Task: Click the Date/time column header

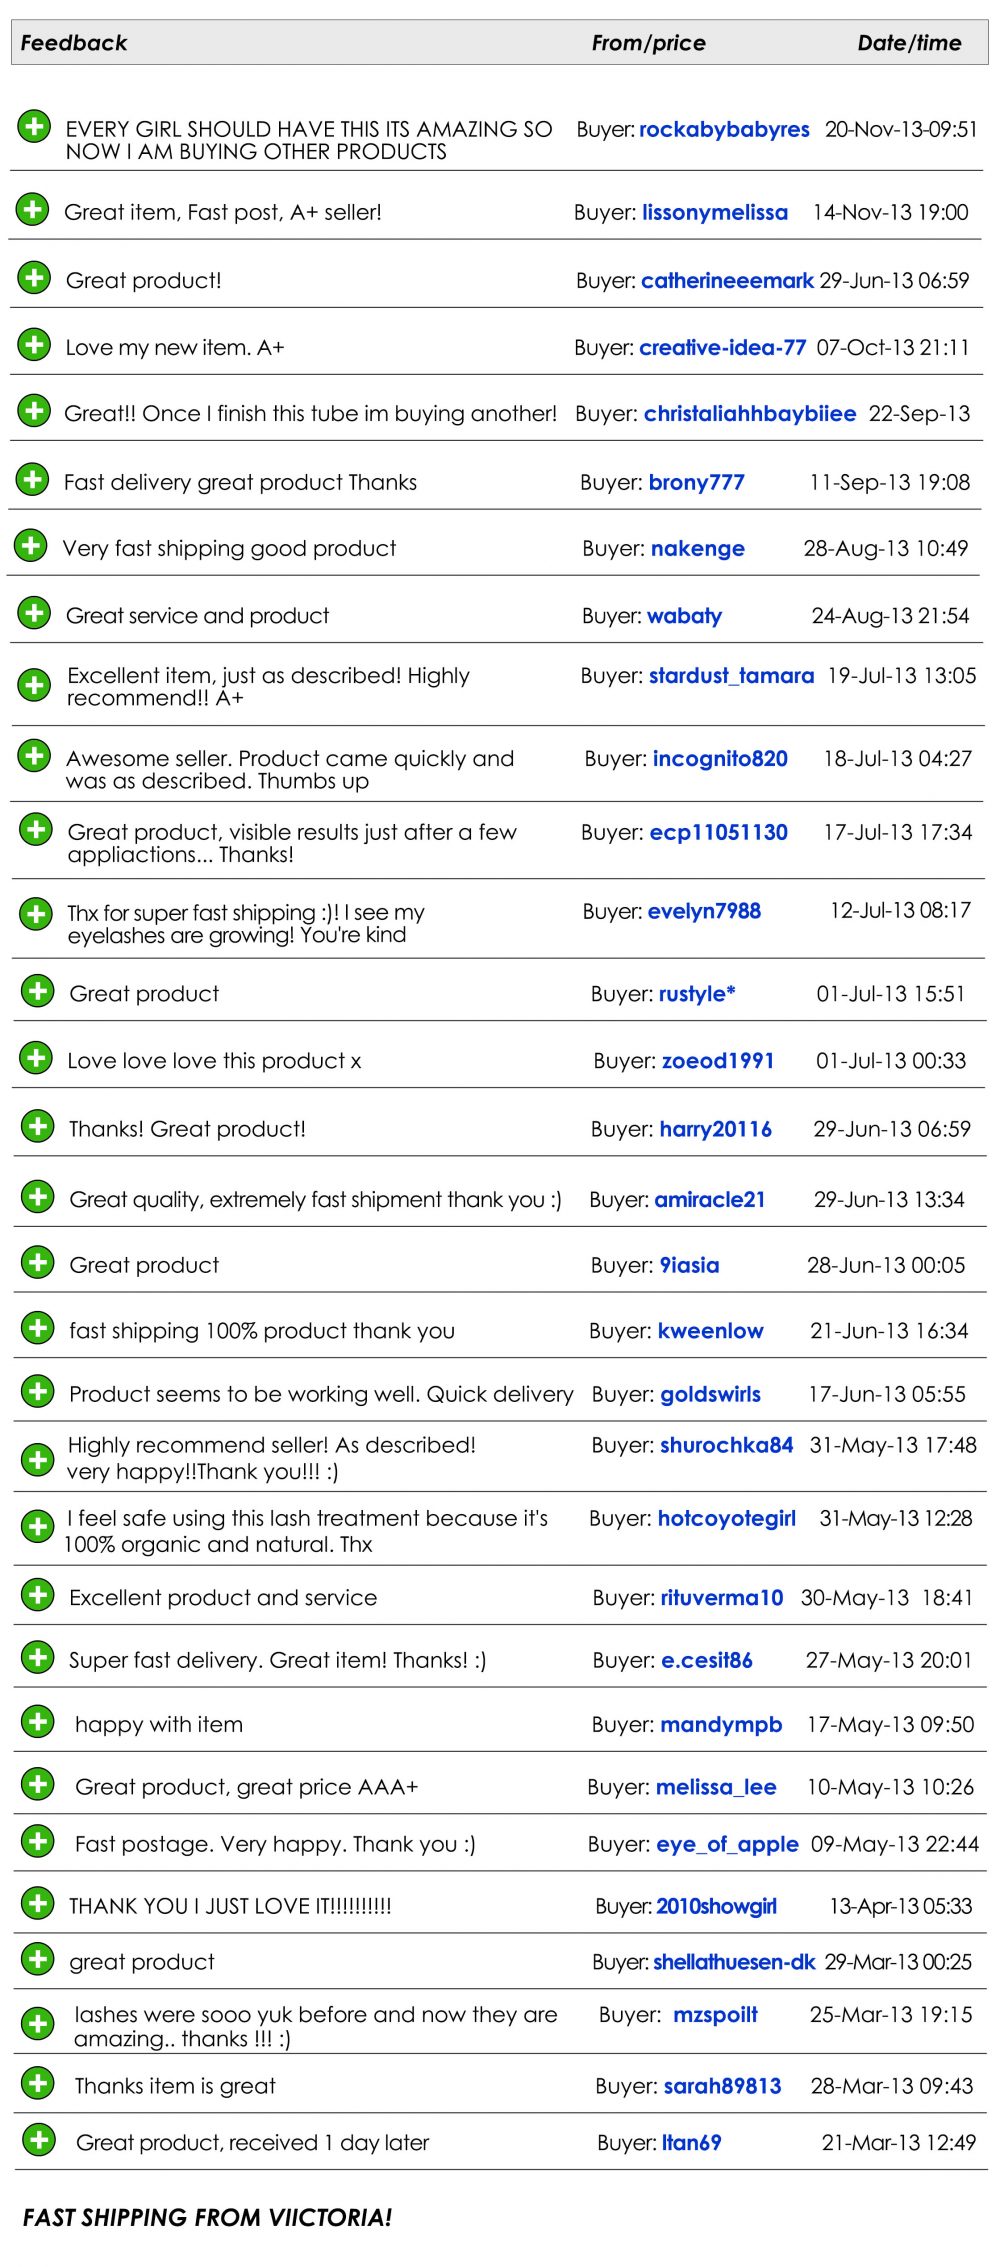Action: click(x=909, y=43)
